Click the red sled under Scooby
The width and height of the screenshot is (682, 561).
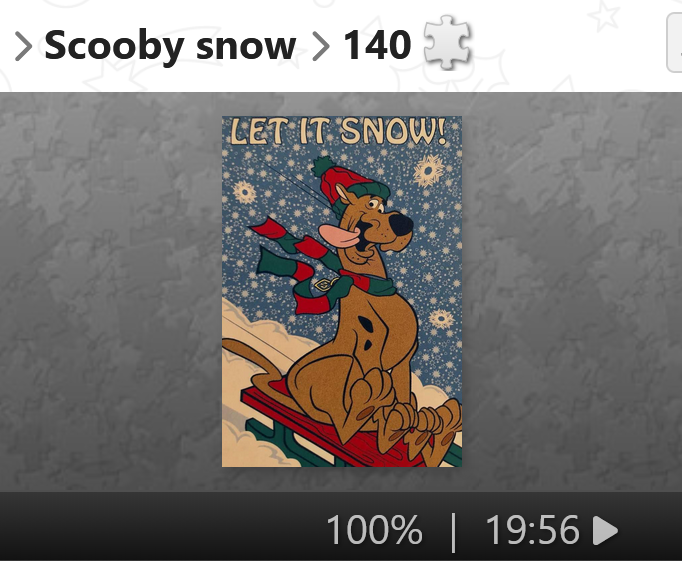click(x=331, y=424)
